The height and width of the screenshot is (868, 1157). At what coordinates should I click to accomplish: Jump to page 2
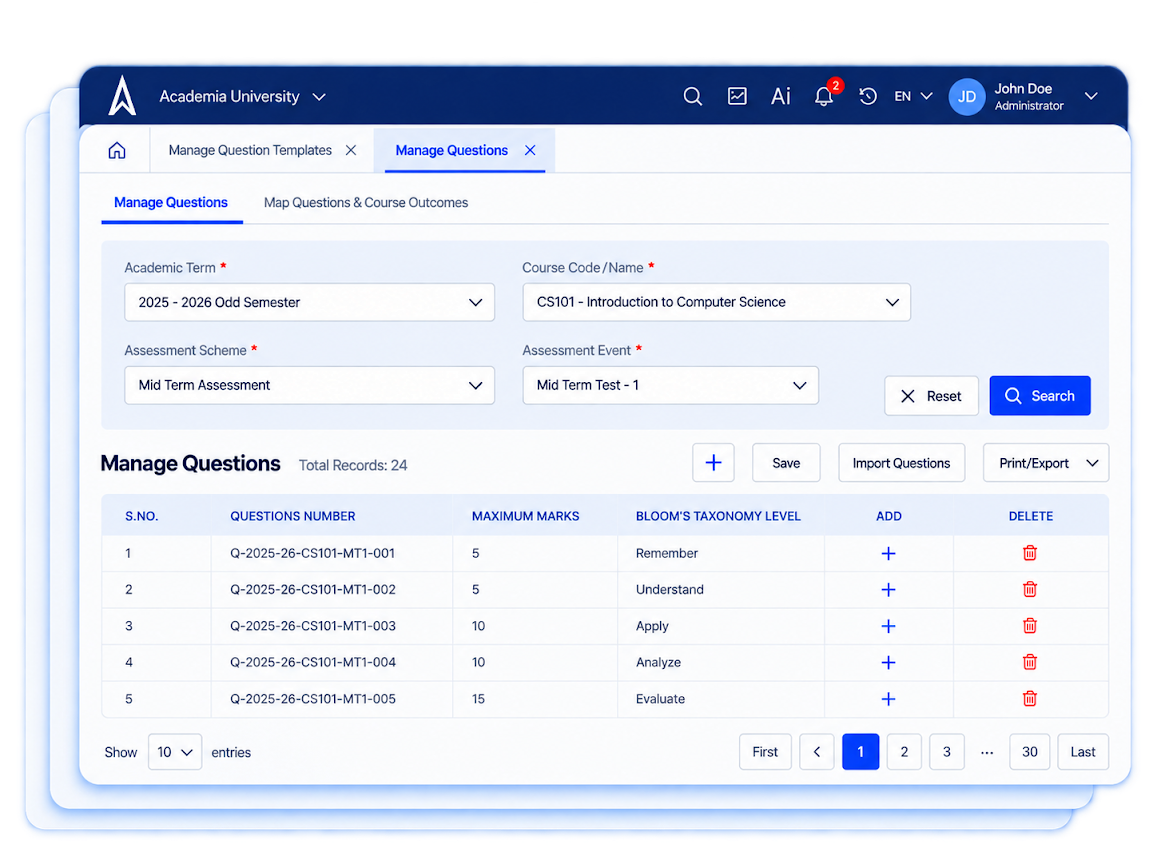[x=904, y=752]
